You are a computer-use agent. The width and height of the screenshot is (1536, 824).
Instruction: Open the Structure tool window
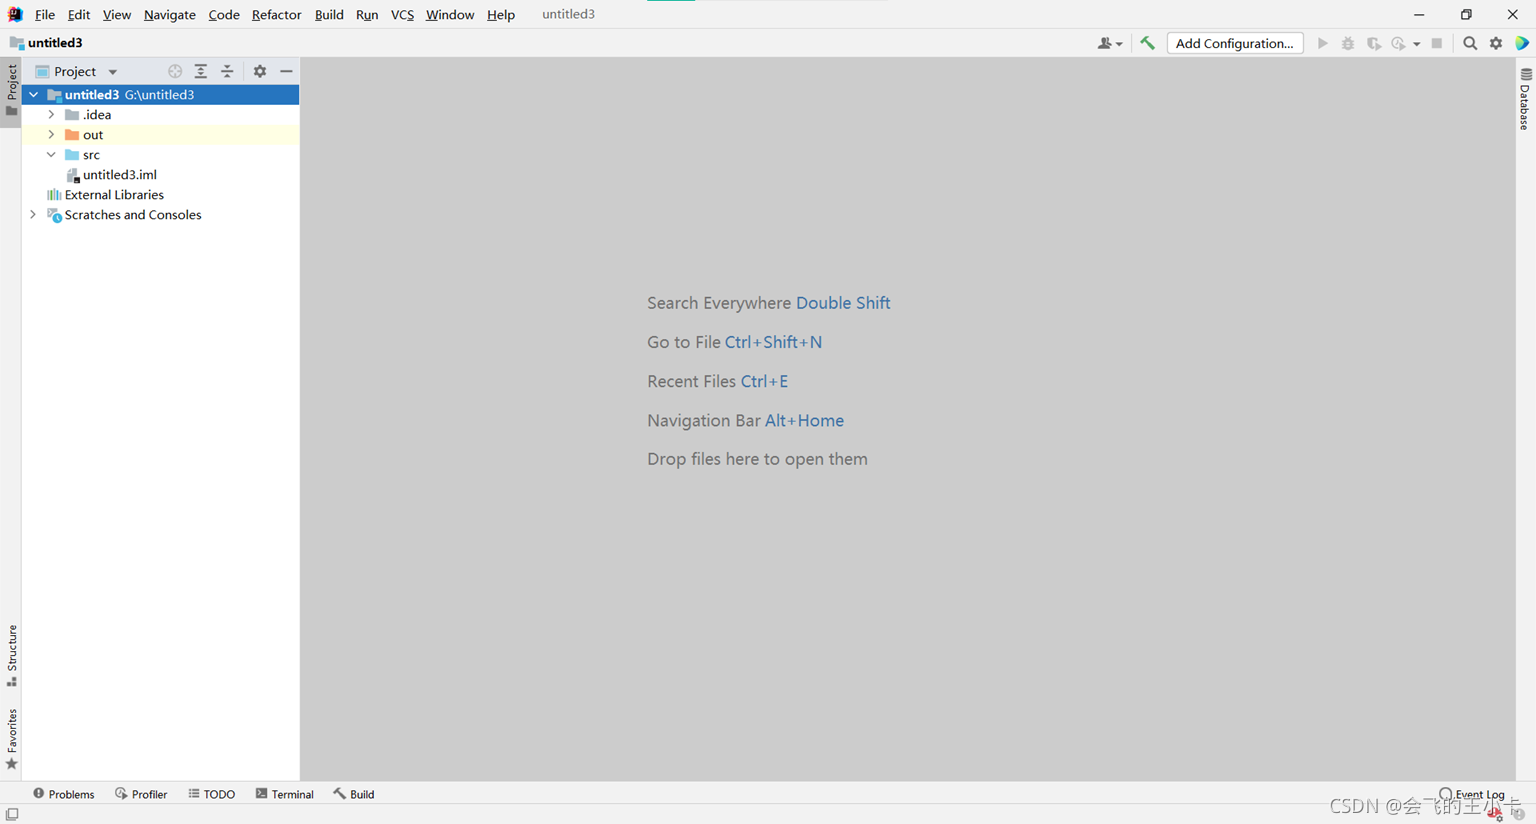[x=12, y=655]
